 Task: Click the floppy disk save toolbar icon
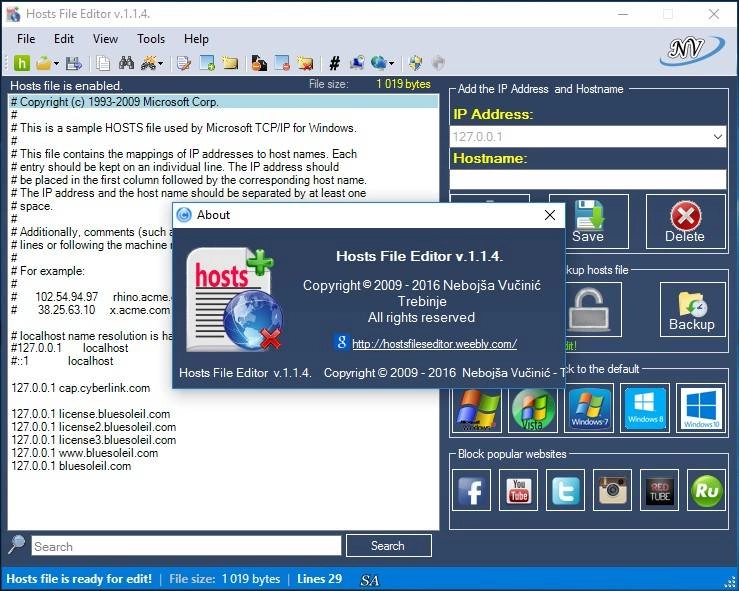tap(74, 63)
